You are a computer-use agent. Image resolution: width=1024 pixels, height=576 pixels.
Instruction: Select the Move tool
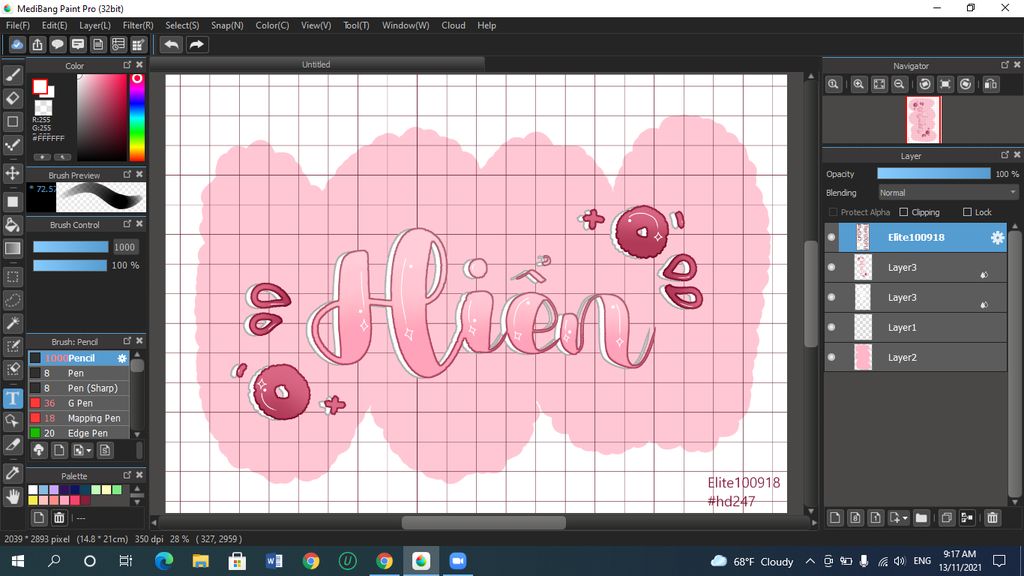tap(12, 173)
